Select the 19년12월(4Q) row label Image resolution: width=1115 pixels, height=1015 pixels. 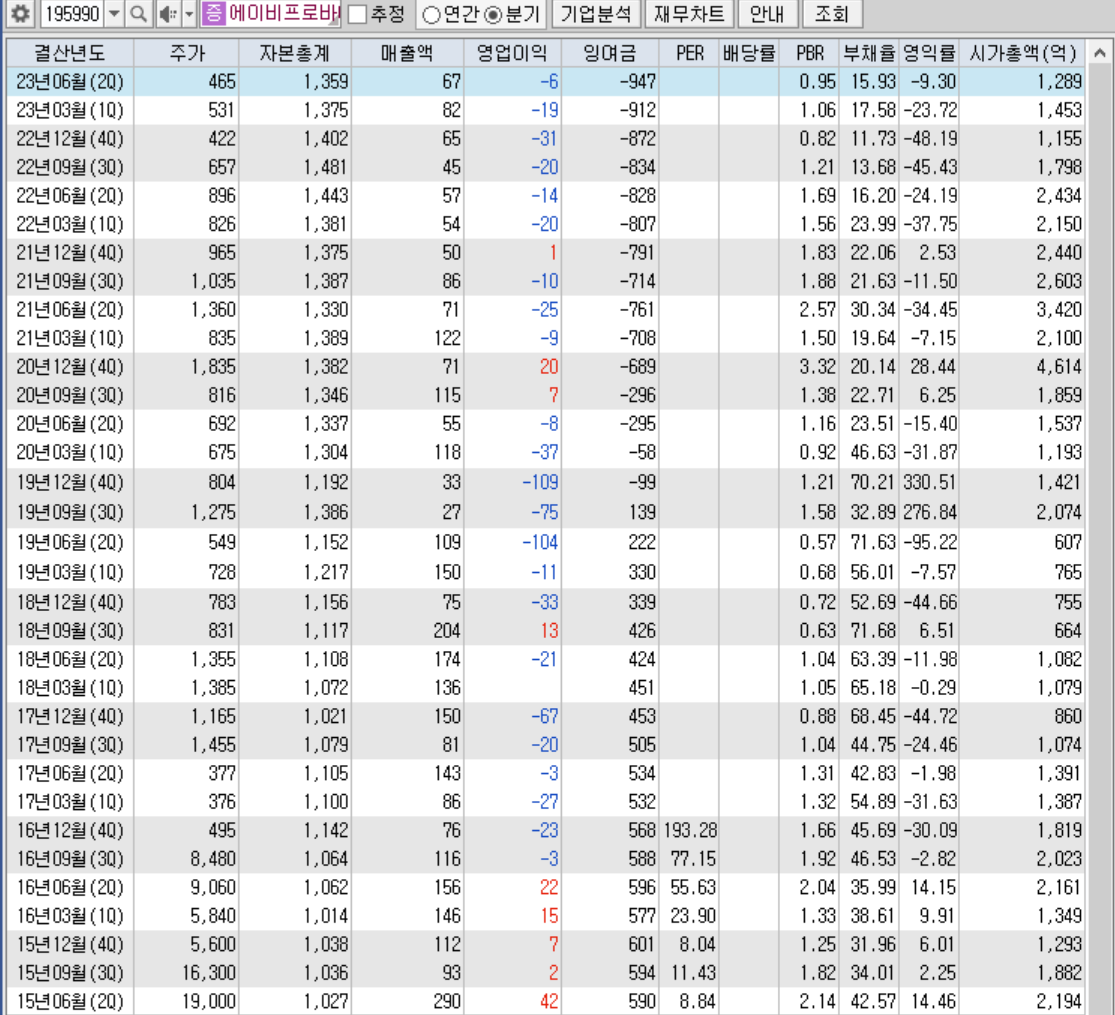pyautogui.click(x=70, y=482)
